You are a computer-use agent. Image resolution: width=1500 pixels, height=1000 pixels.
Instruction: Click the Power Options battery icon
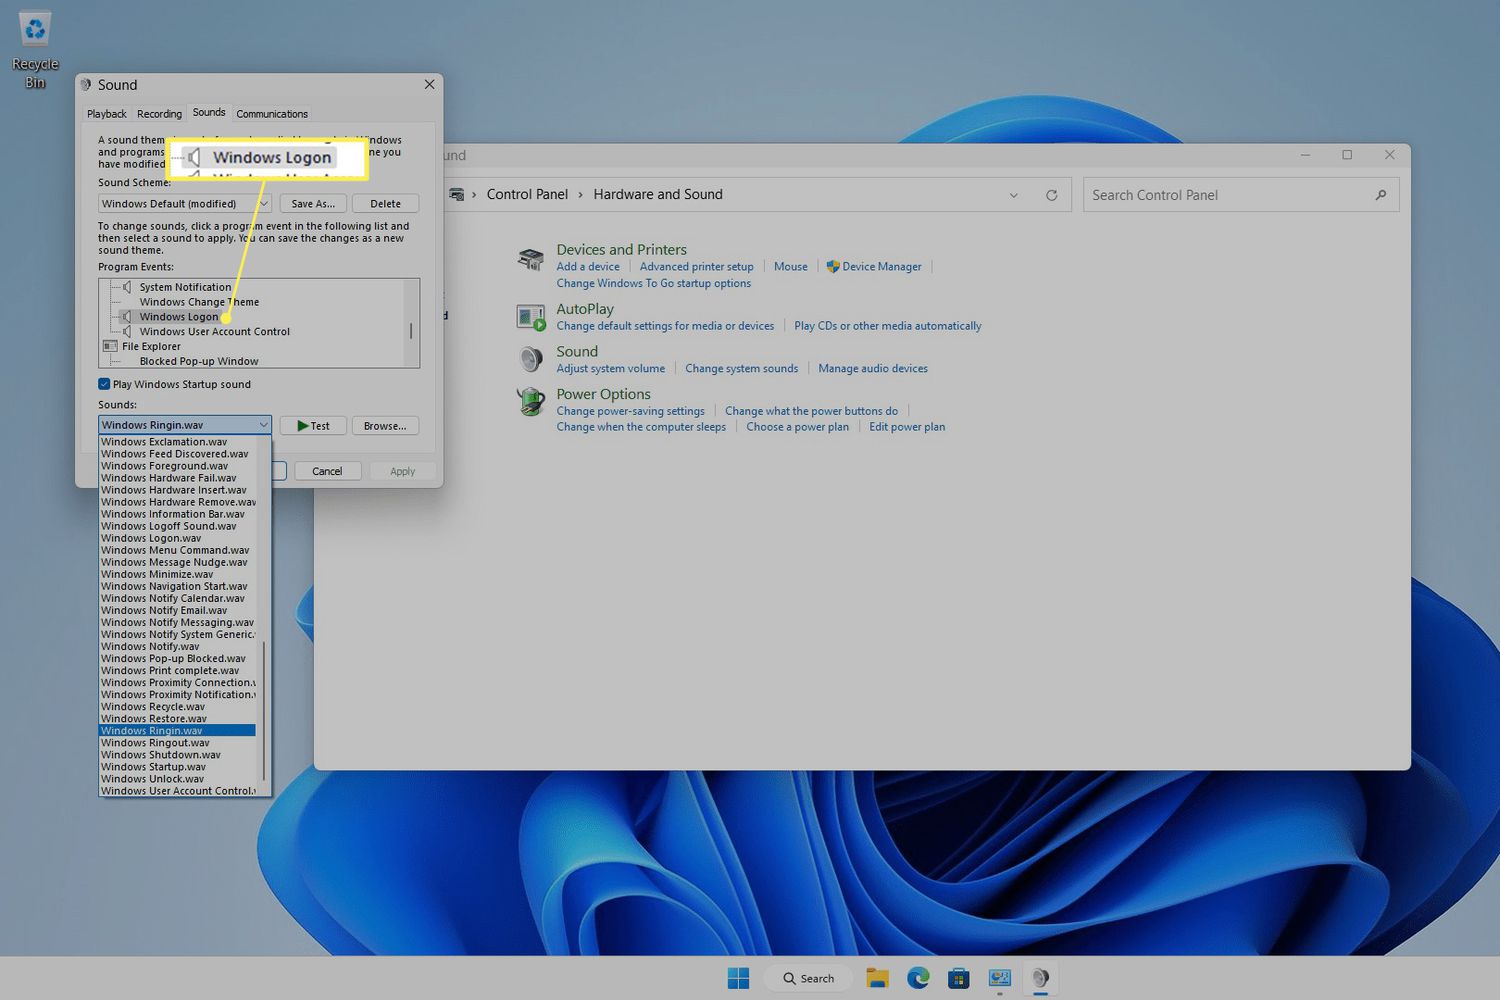click(530, 402)
